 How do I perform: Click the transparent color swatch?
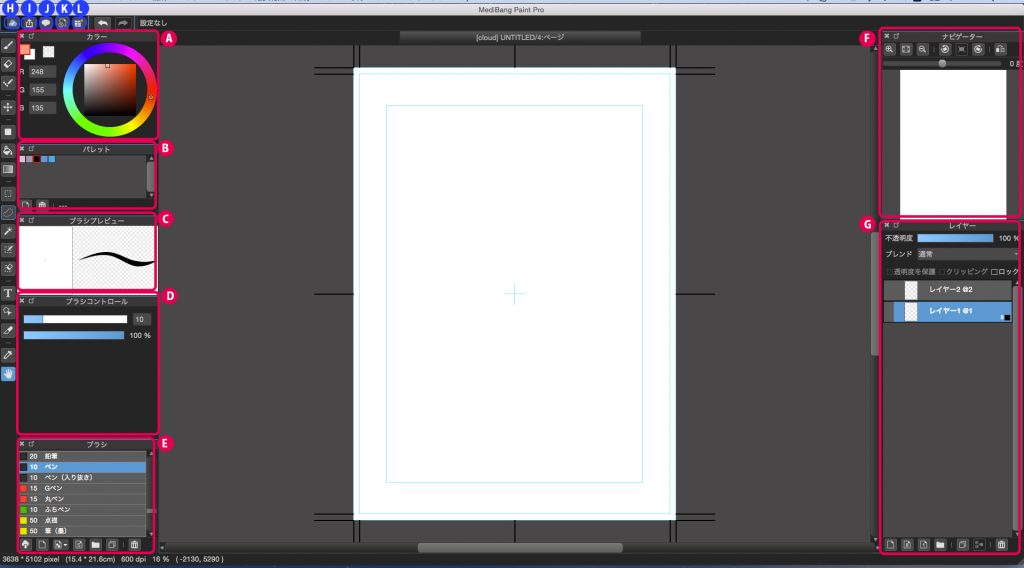pyautogui.click(x=48, y=52)
